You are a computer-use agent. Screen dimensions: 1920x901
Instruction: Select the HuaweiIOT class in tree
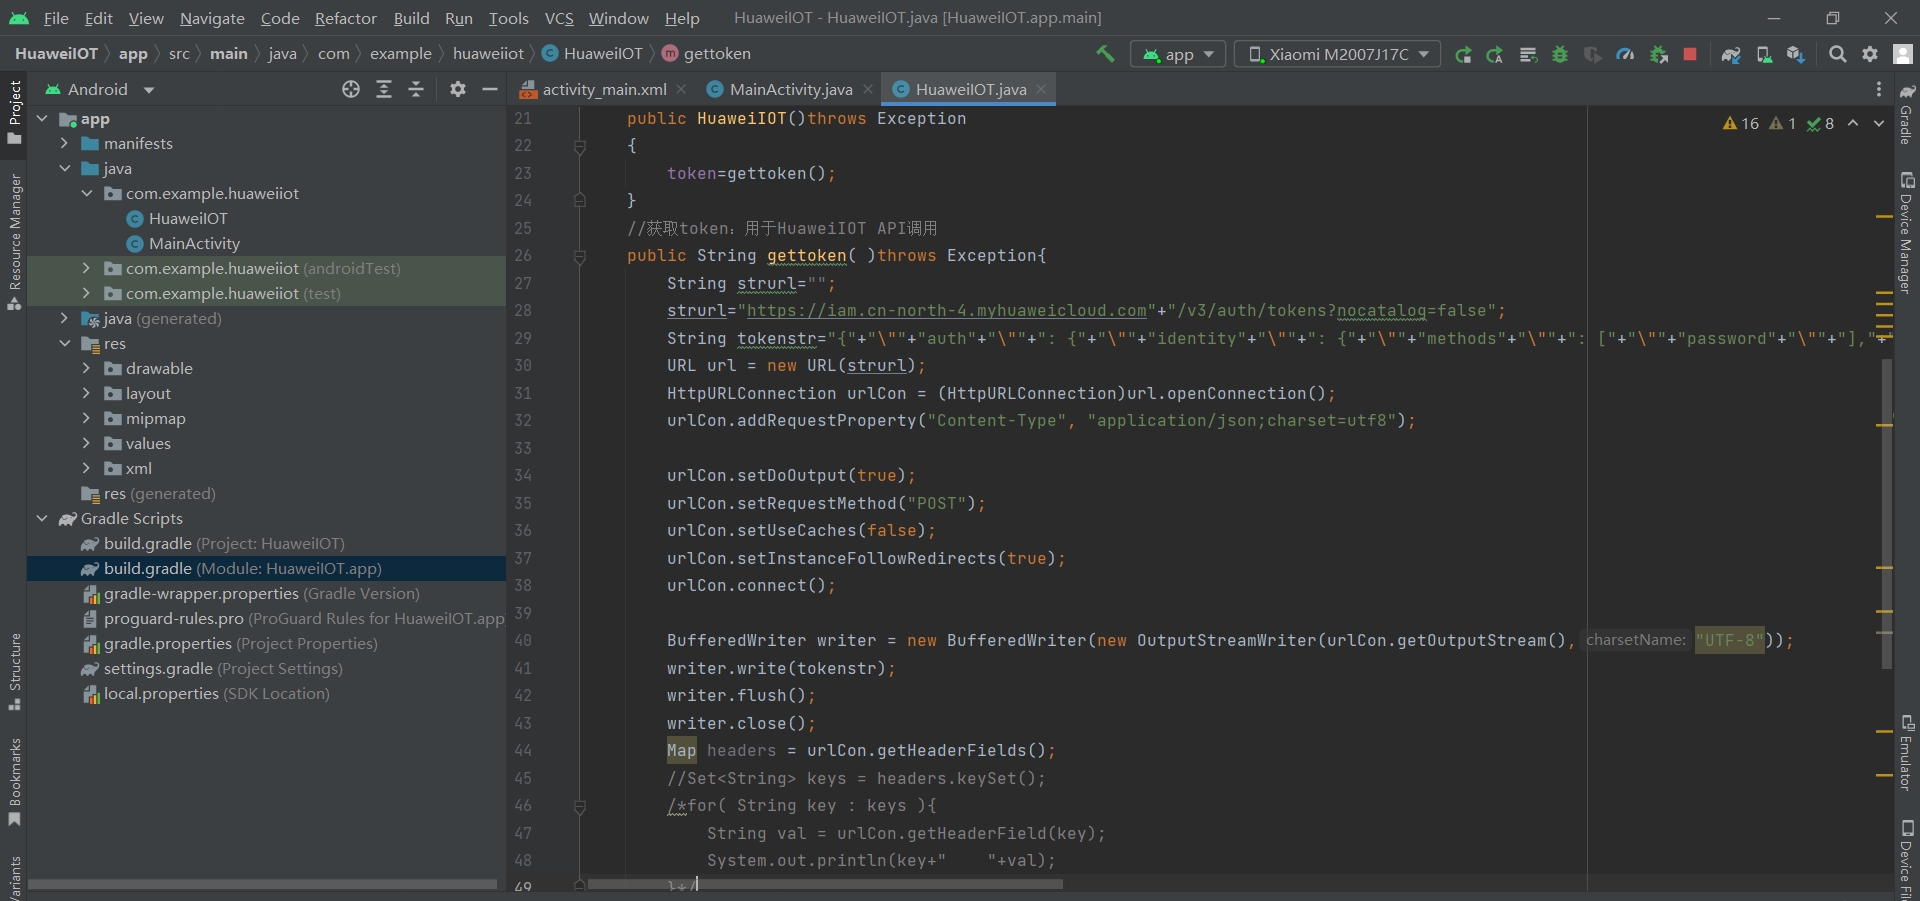(188, 219)
